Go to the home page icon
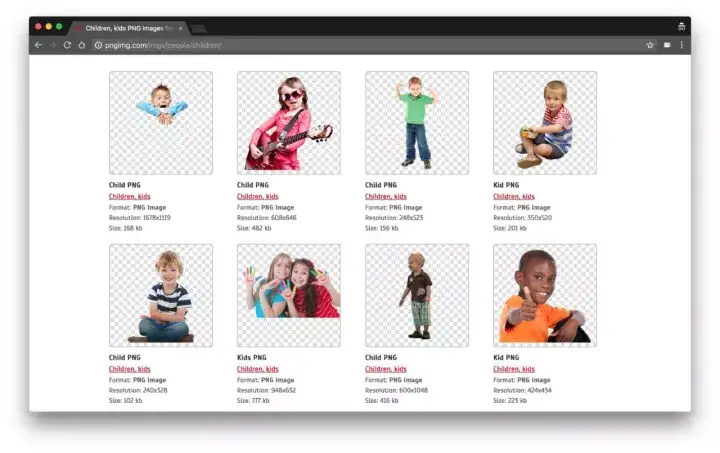 click(82, 45)
